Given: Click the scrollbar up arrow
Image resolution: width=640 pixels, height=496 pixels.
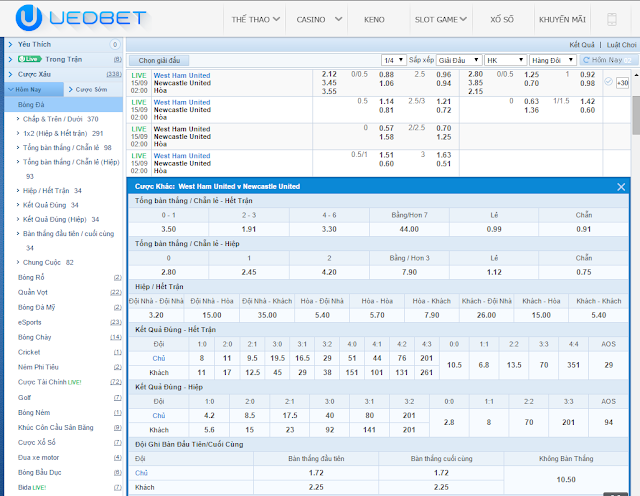Looking at the screenshot, I should [x=636, y=75].
